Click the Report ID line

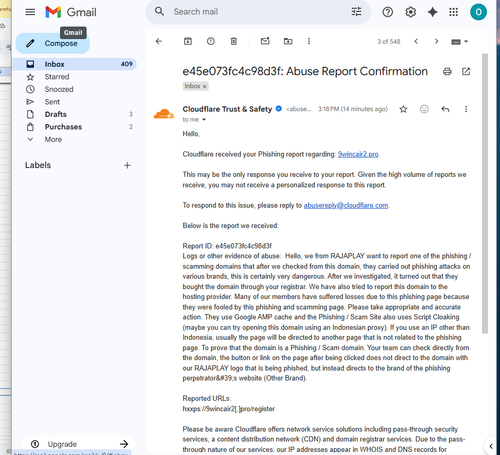pos(227,246)
